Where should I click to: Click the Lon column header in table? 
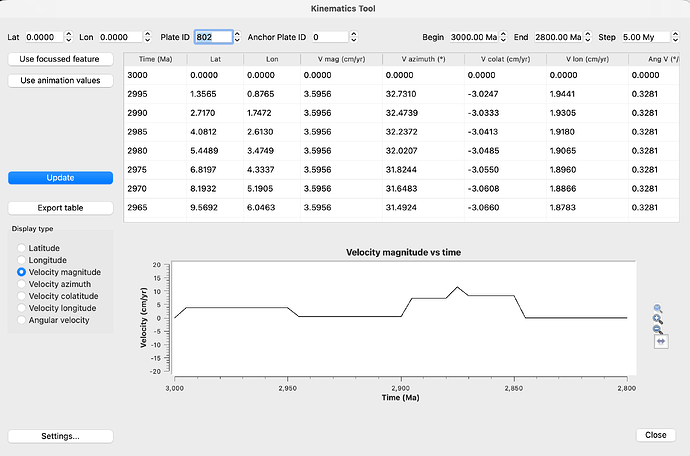(x=272, y=59)
